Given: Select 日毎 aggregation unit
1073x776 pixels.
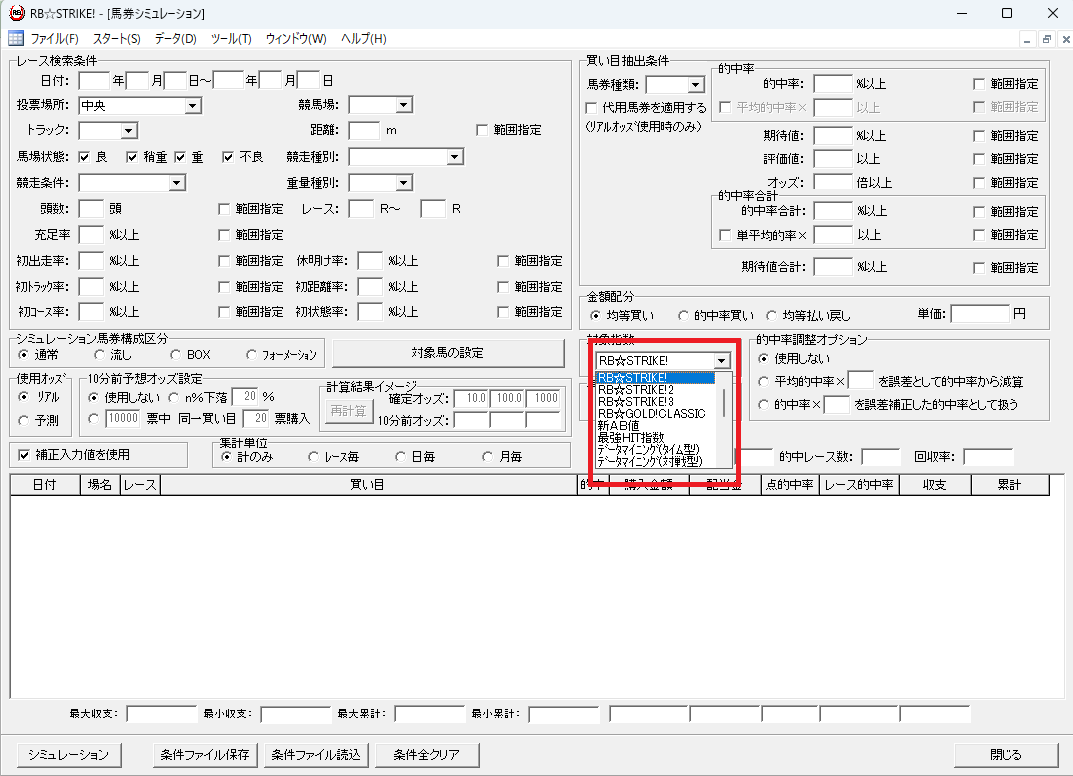Looking at the screenshot, I should point(400,456).
